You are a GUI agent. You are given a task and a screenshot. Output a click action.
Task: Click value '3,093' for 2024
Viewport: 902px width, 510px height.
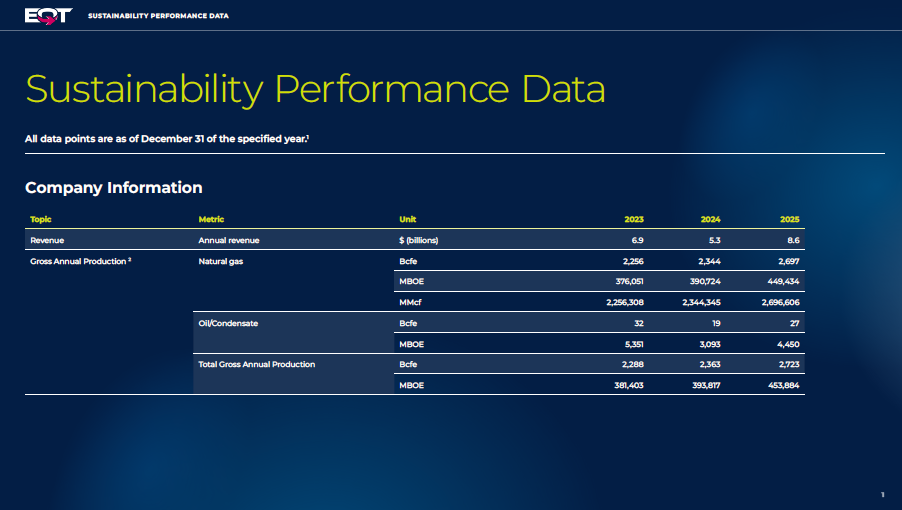710,344
